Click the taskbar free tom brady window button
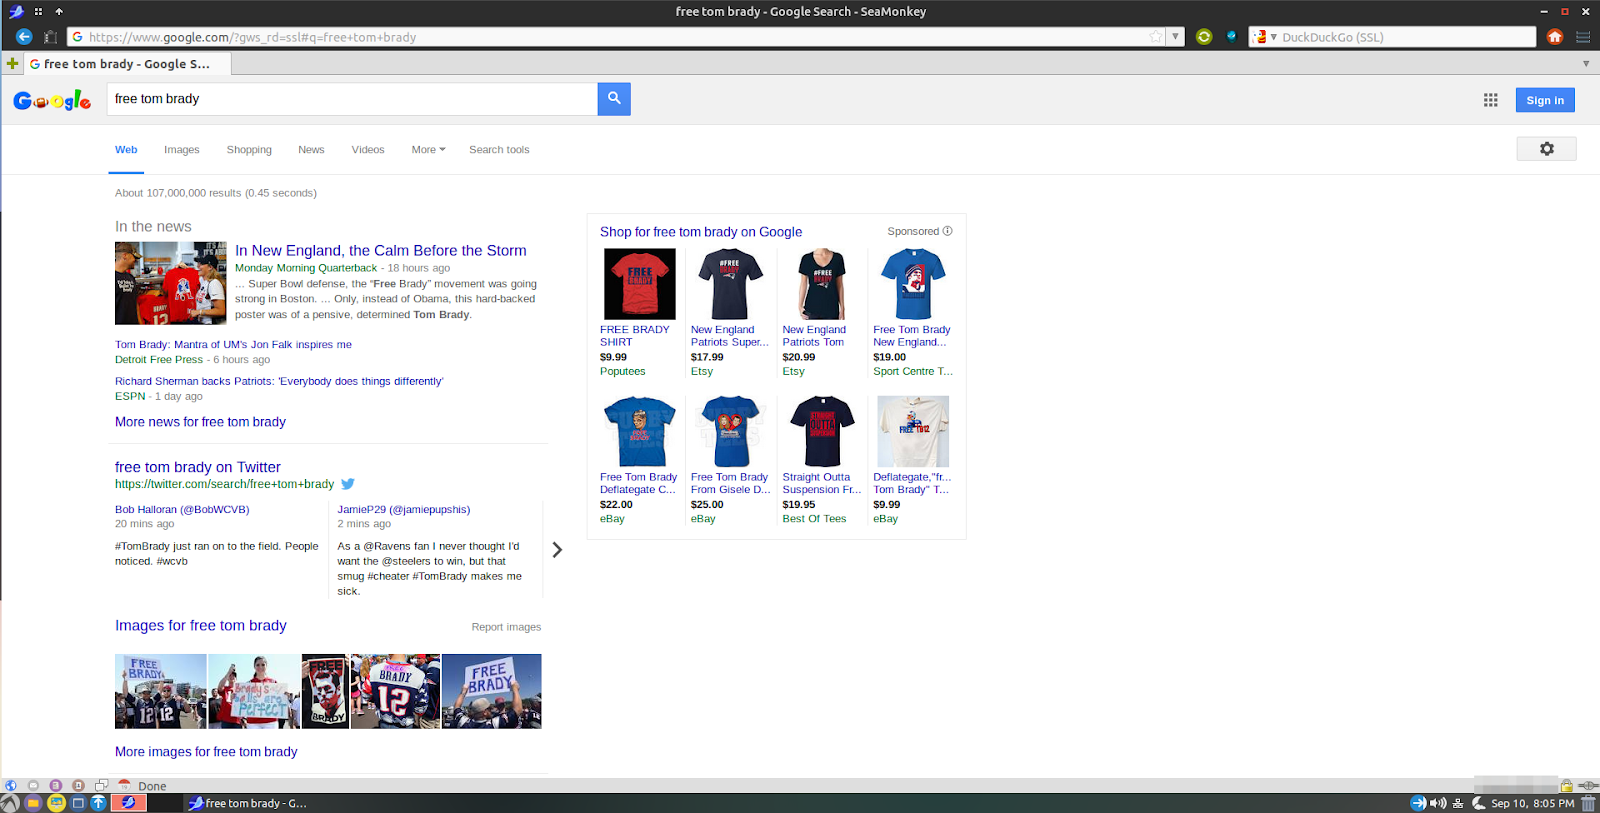 pos(248,803)
